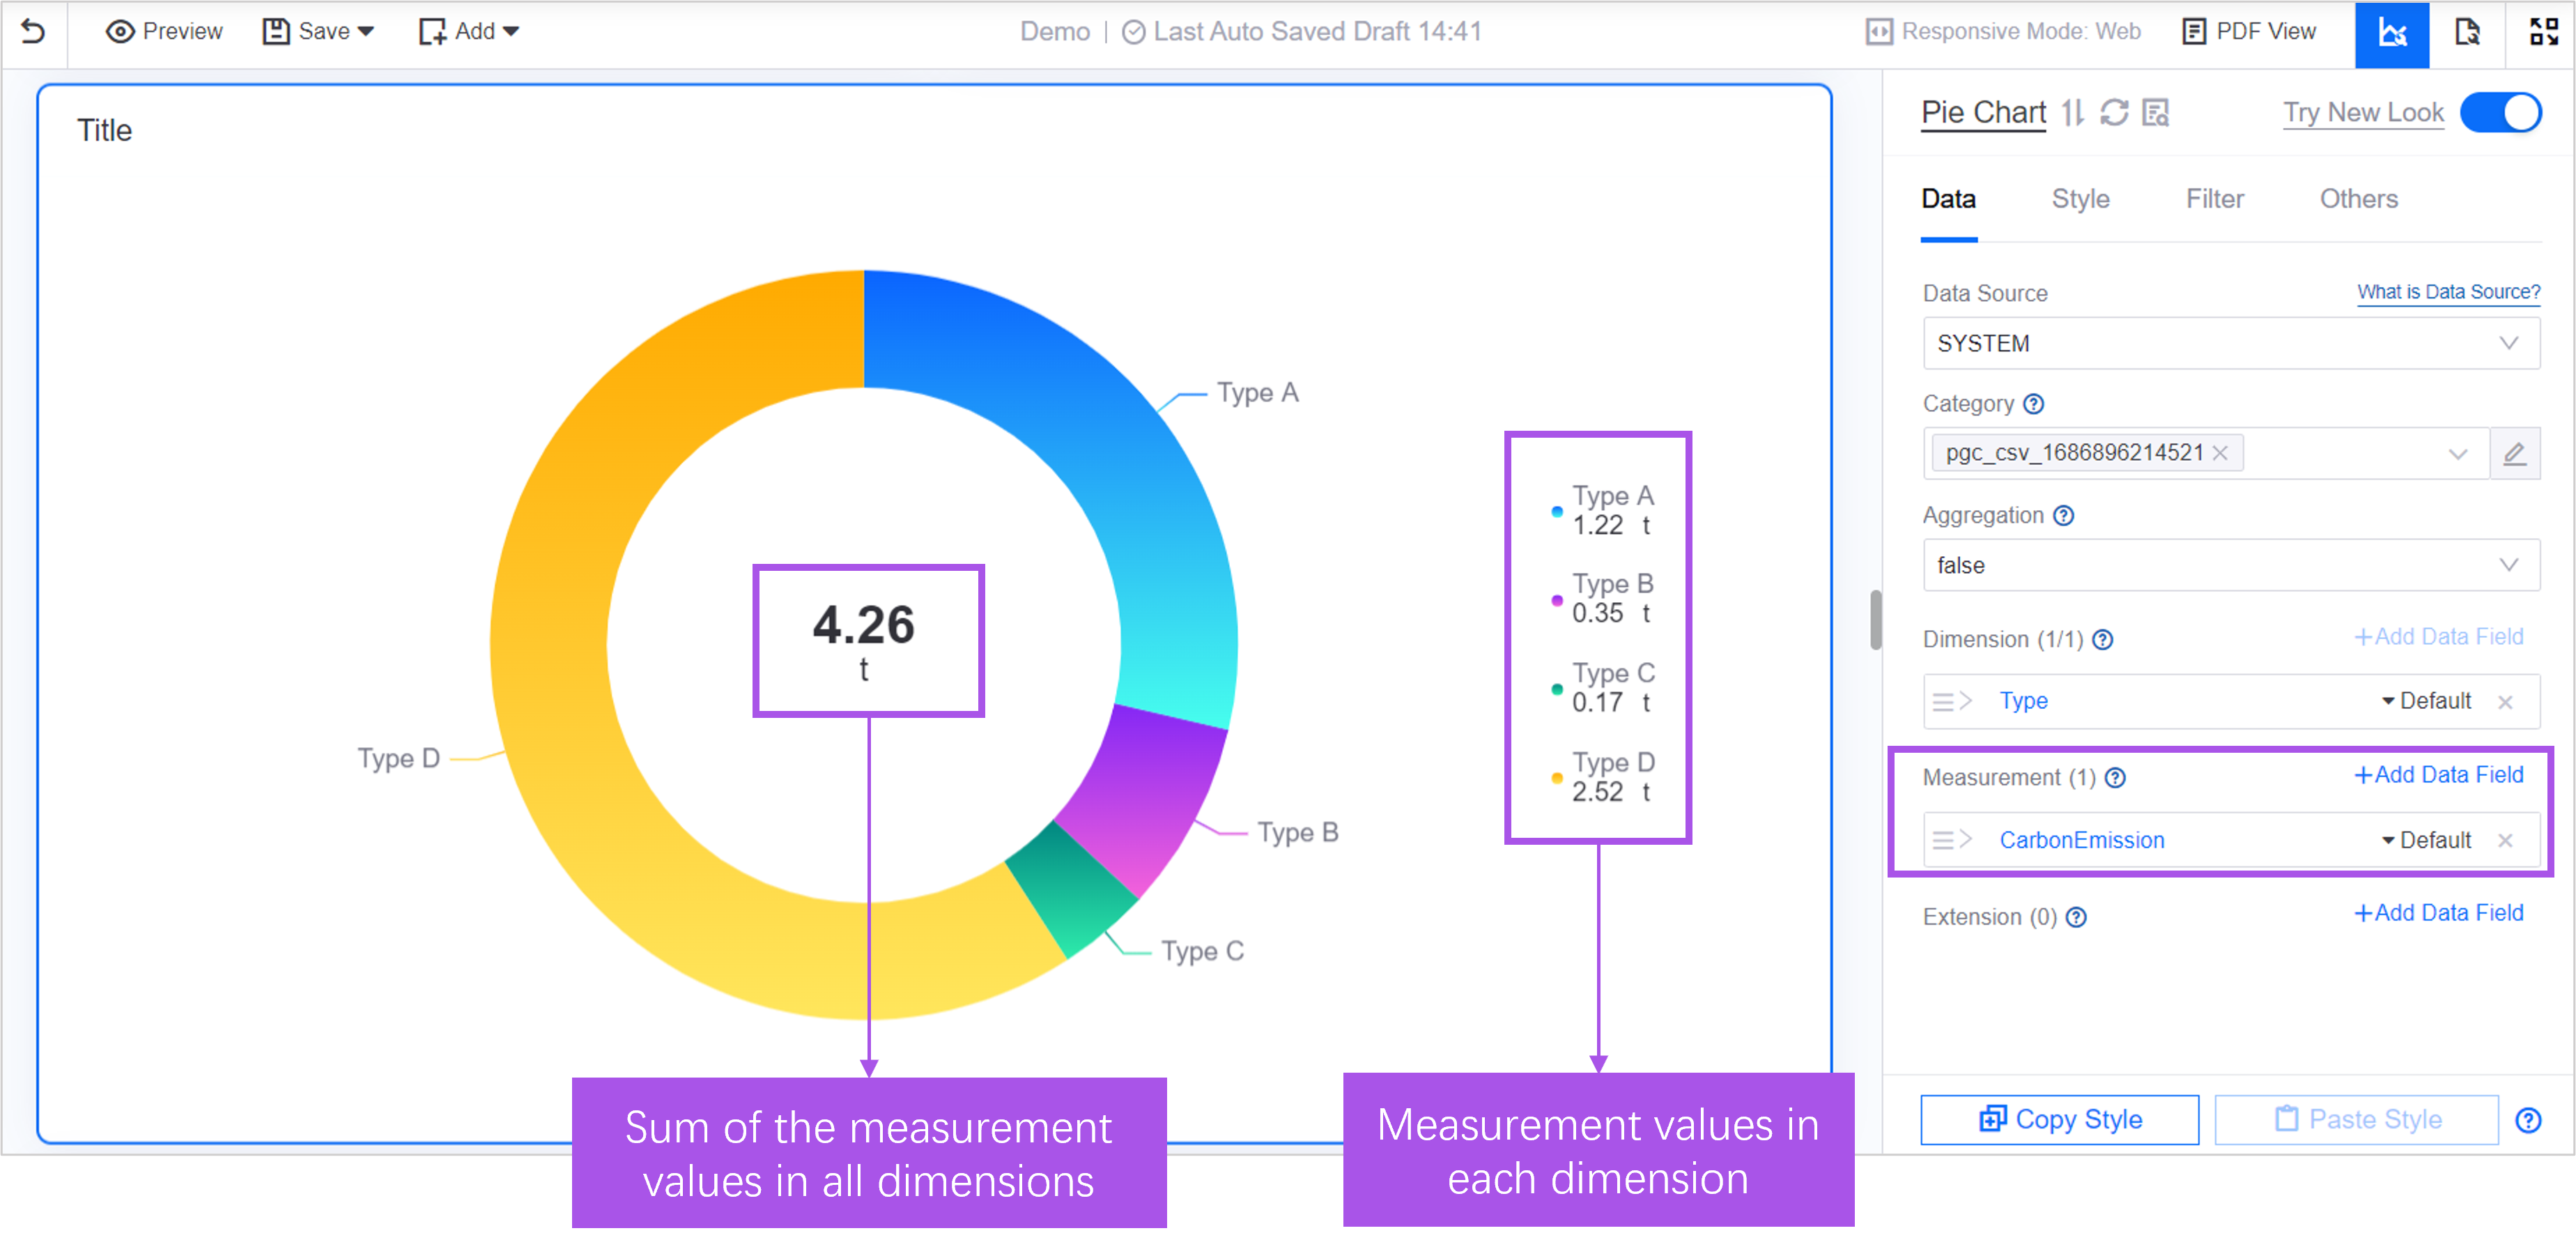The image size is (2576, 1233).
Task: Open the Aggregation false dropdown
Action: click(2230, 565)
